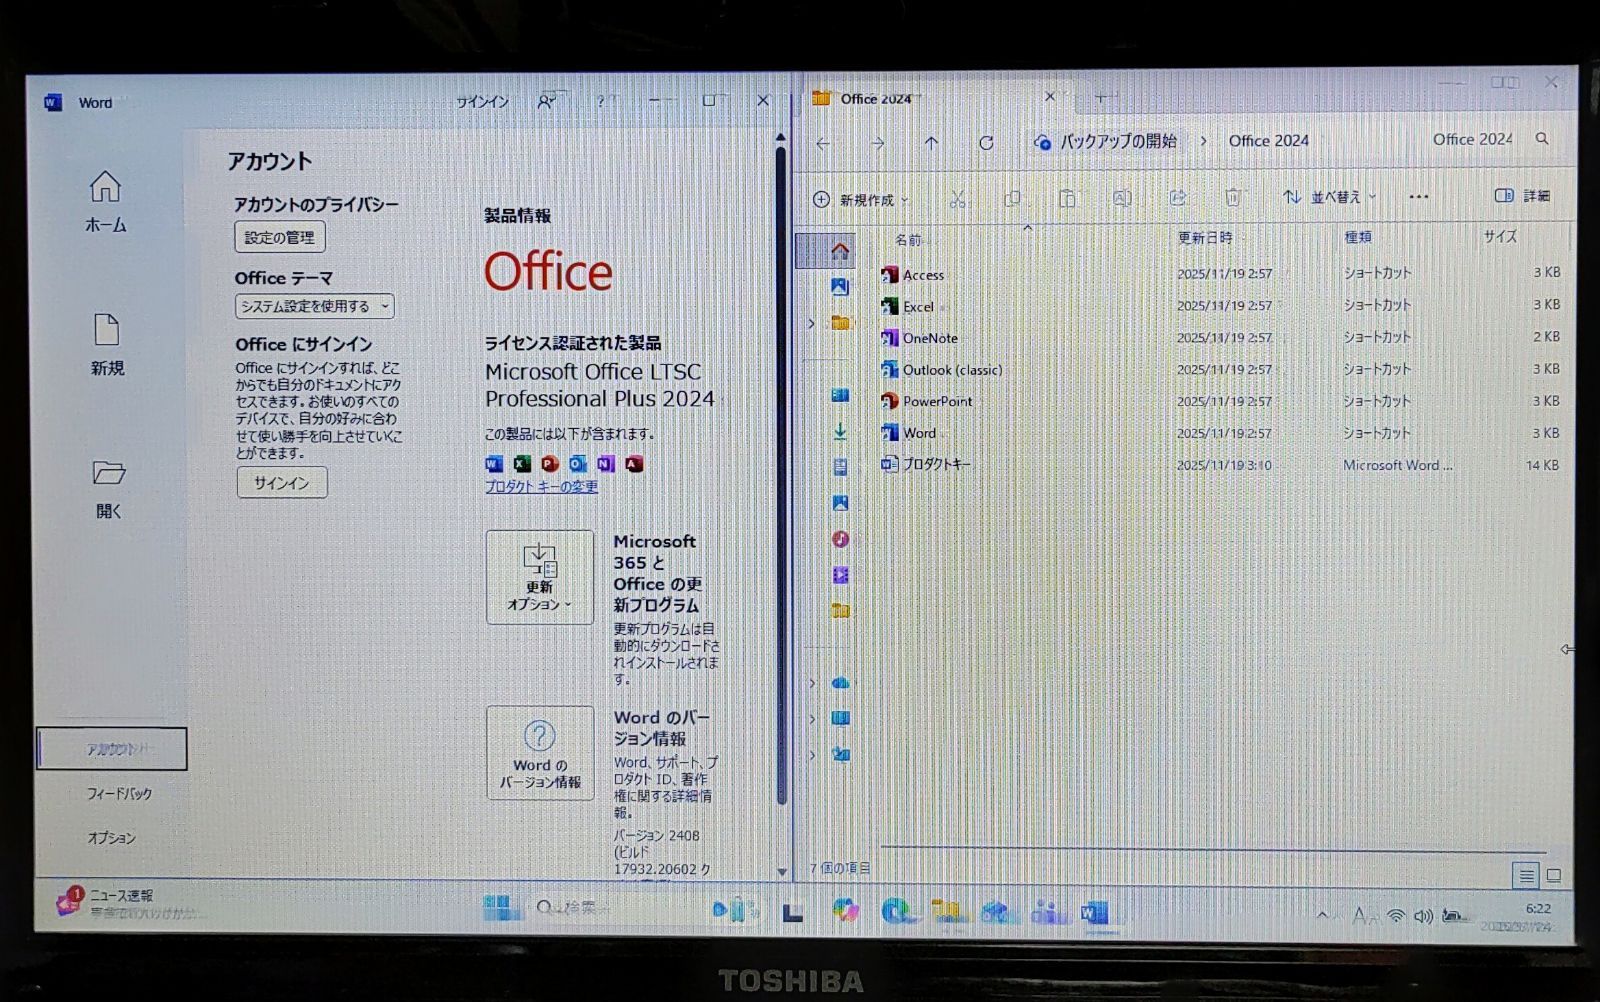This screenshot has width=1600, height=1002.
Task: Click the Word icon on the taskbar
Action: pyautogui.click(x=1093, y=912)
